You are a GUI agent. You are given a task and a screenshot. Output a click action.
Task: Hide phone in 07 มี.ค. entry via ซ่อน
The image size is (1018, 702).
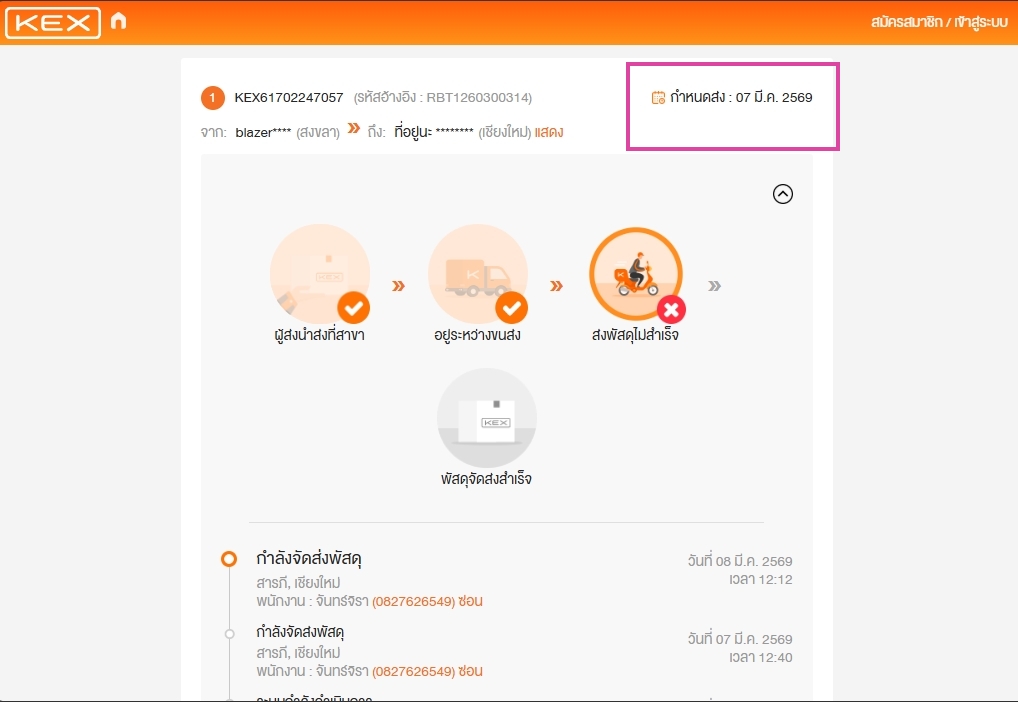click(470, 671)
